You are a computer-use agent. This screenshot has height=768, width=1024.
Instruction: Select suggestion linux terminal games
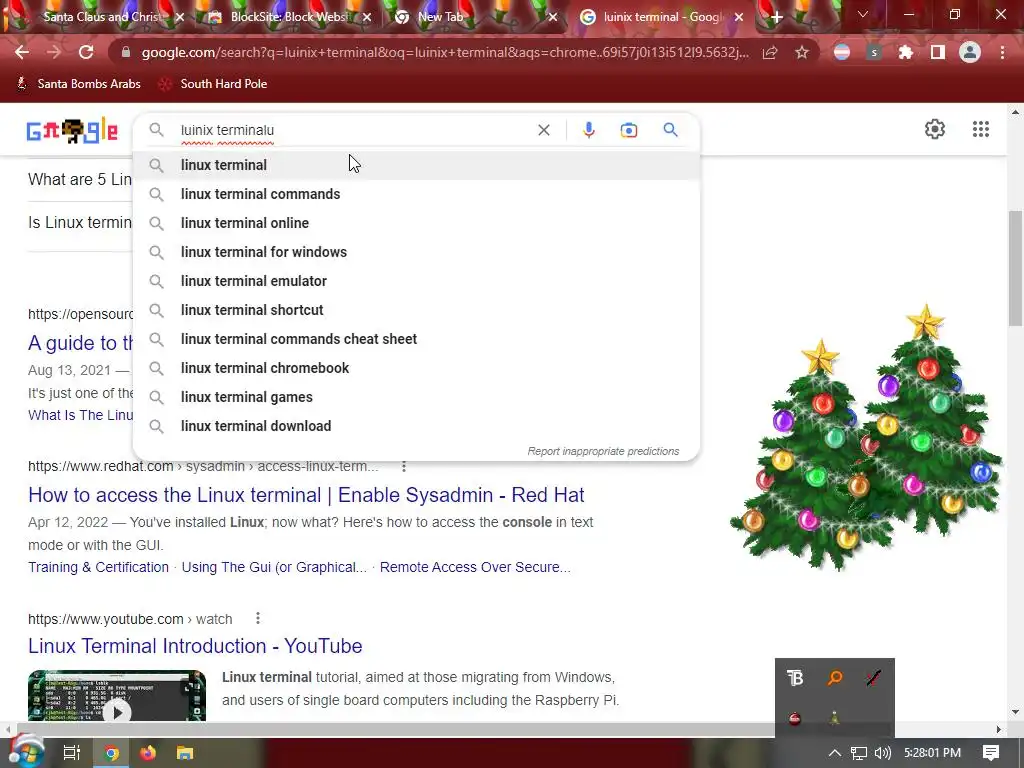pyautogui.click(x=416, y=397)
